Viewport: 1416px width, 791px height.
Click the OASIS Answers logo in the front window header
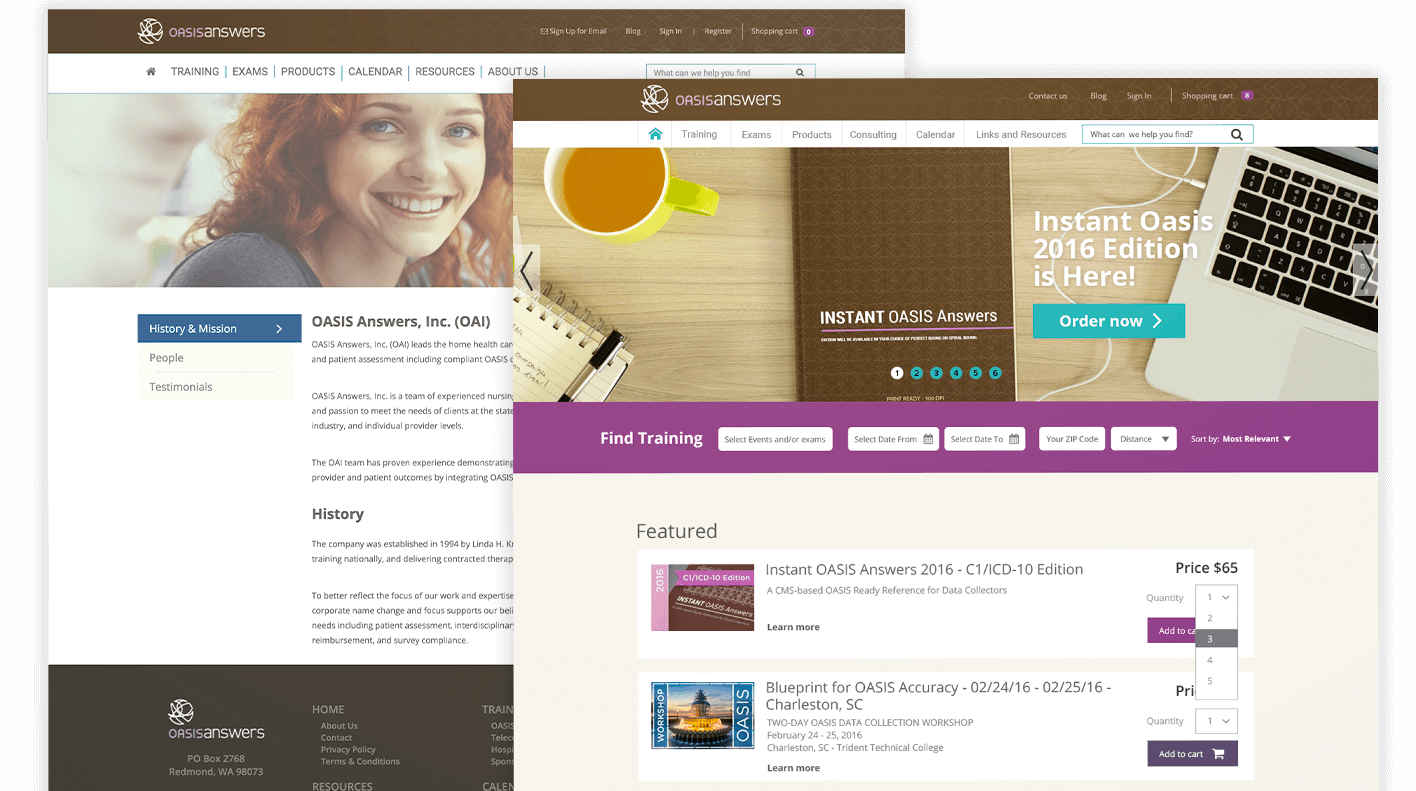point(711,99)
